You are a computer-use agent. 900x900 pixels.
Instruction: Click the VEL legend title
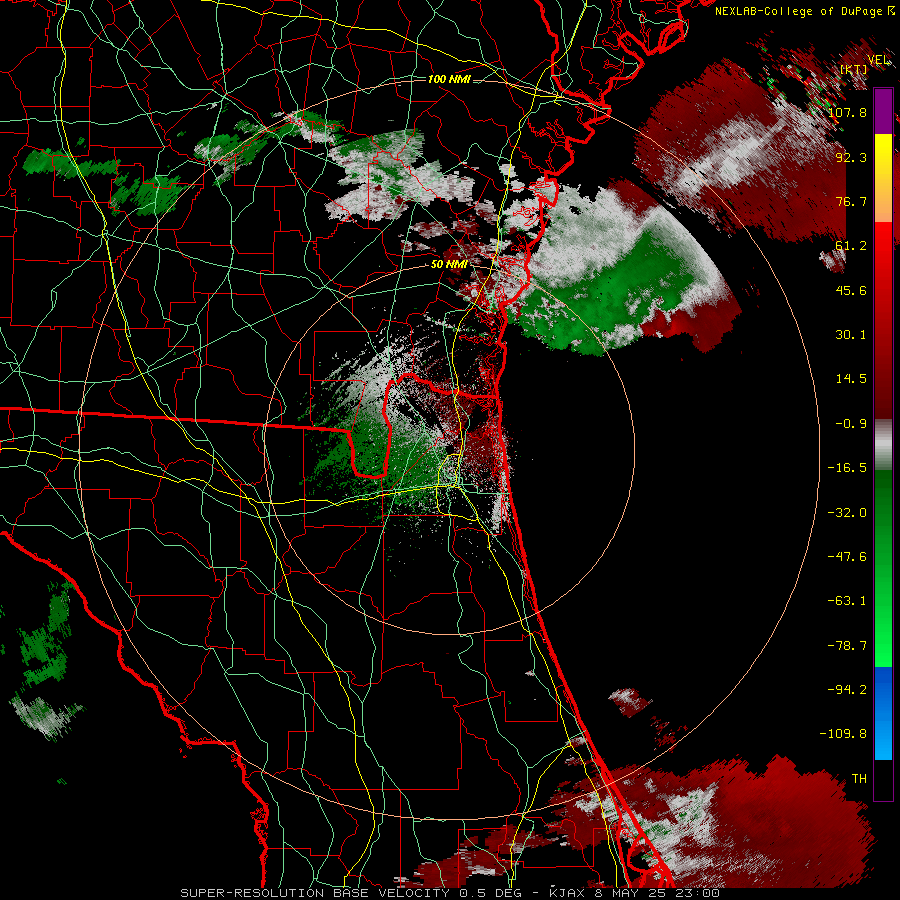click(878, 60)
